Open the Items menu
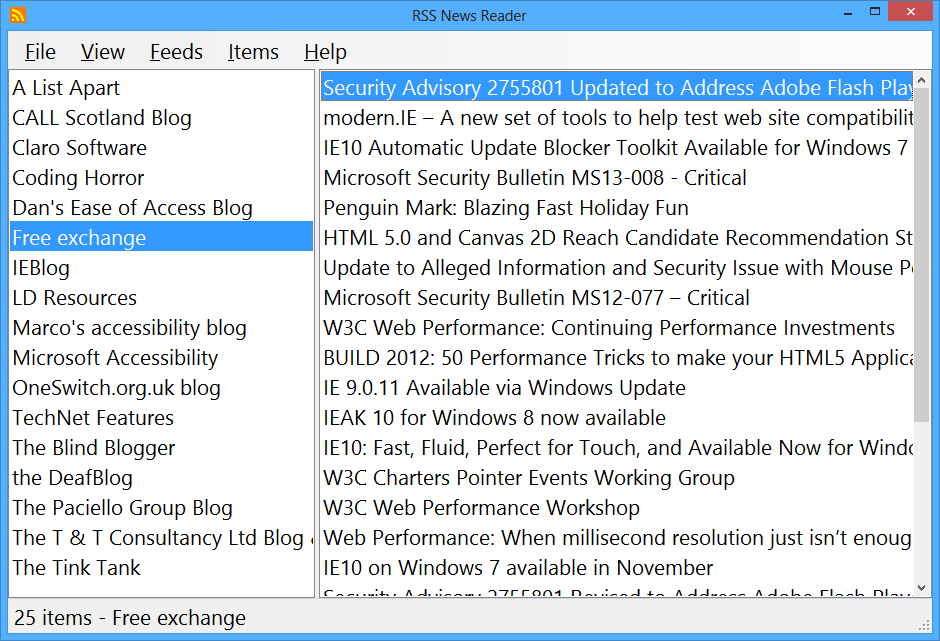940x641 pixels. tap(253, 52)
